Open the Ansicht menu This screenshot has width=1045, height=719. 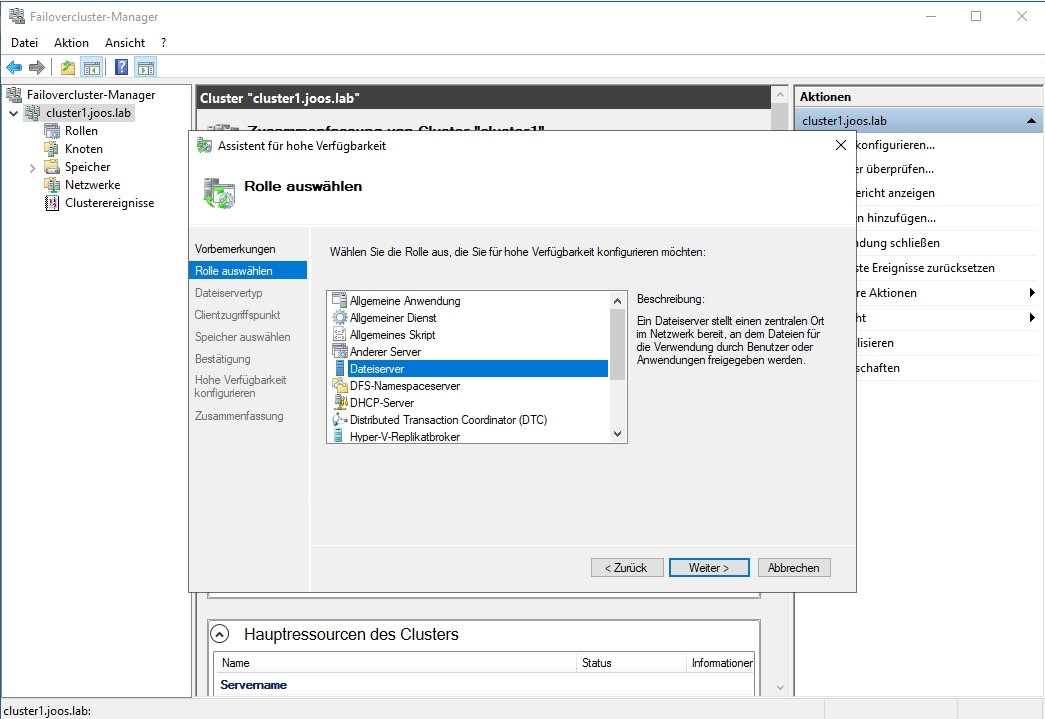(x=124, y=42)
